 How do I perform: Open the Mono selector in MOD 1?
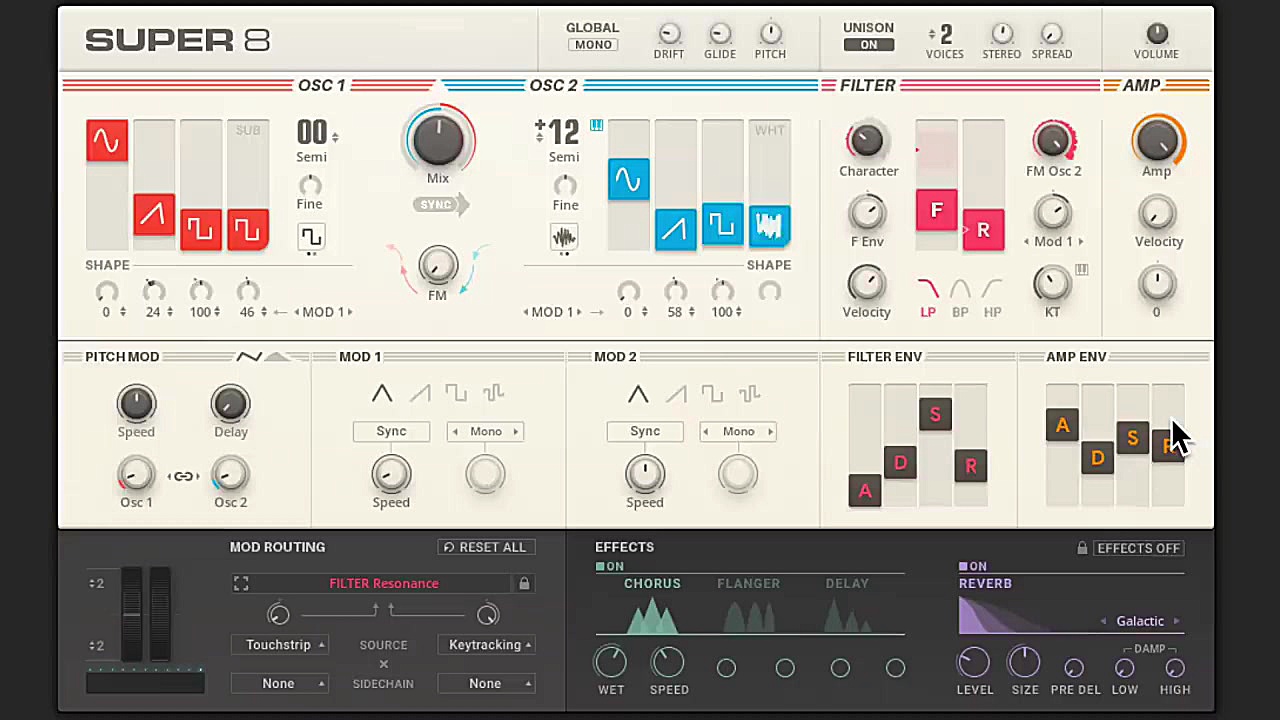(x=485, y=431)
